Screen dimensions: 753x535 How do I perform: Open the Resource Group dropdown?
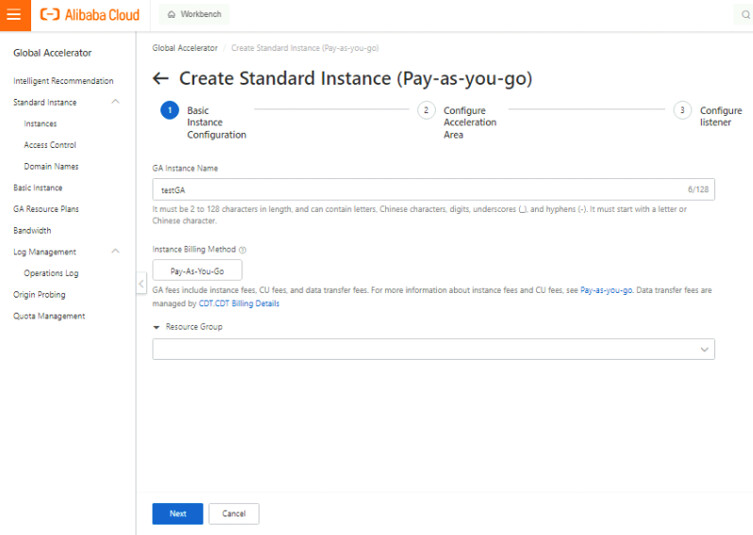coord(433,349)
